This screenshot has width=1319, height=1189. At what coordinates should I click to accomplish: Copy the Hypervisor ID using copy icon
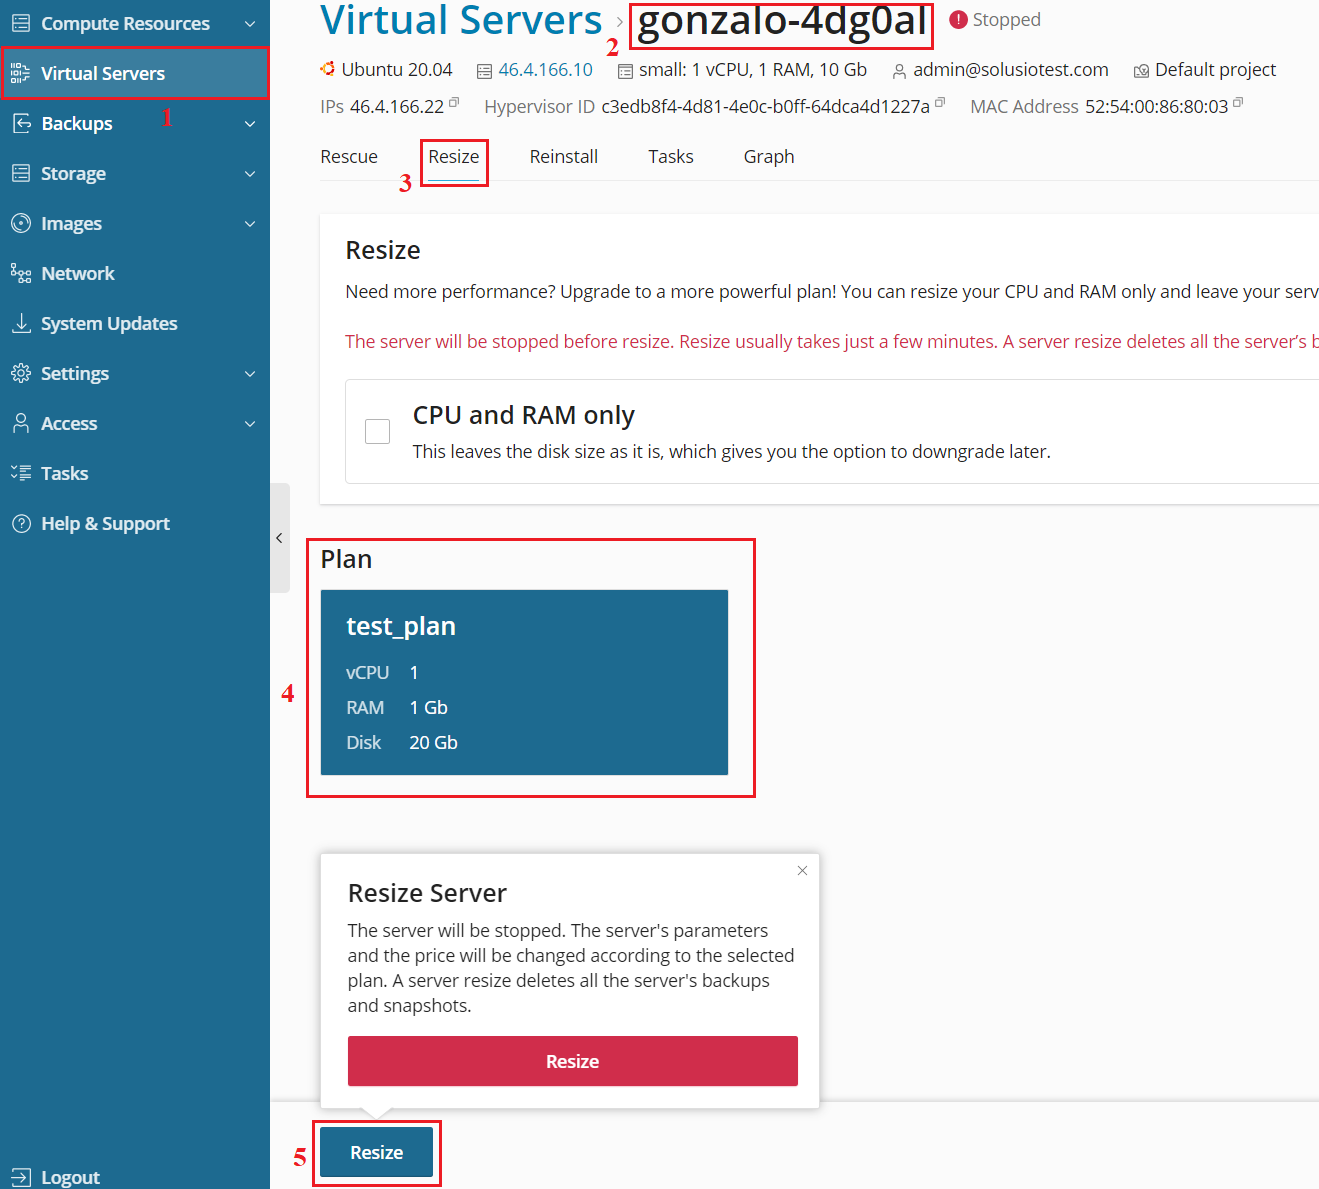[x=940, y=103]
